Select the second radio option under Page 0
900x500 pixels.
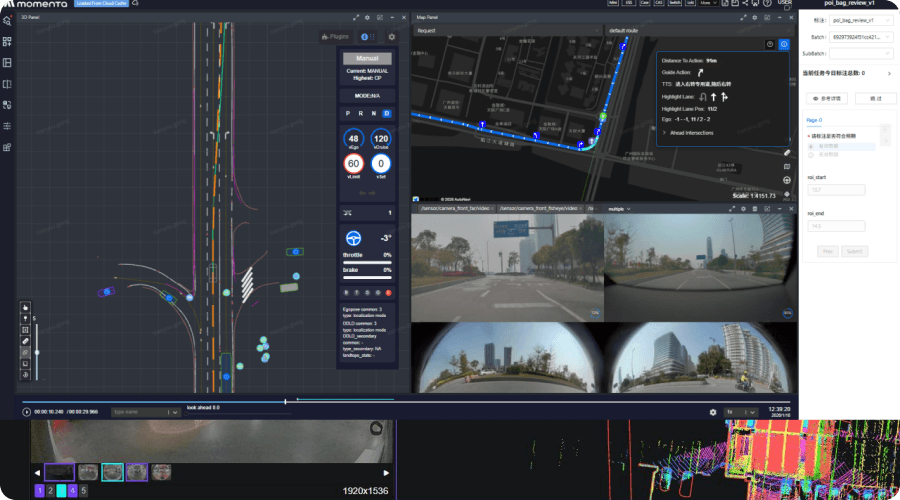click(811, 155)
